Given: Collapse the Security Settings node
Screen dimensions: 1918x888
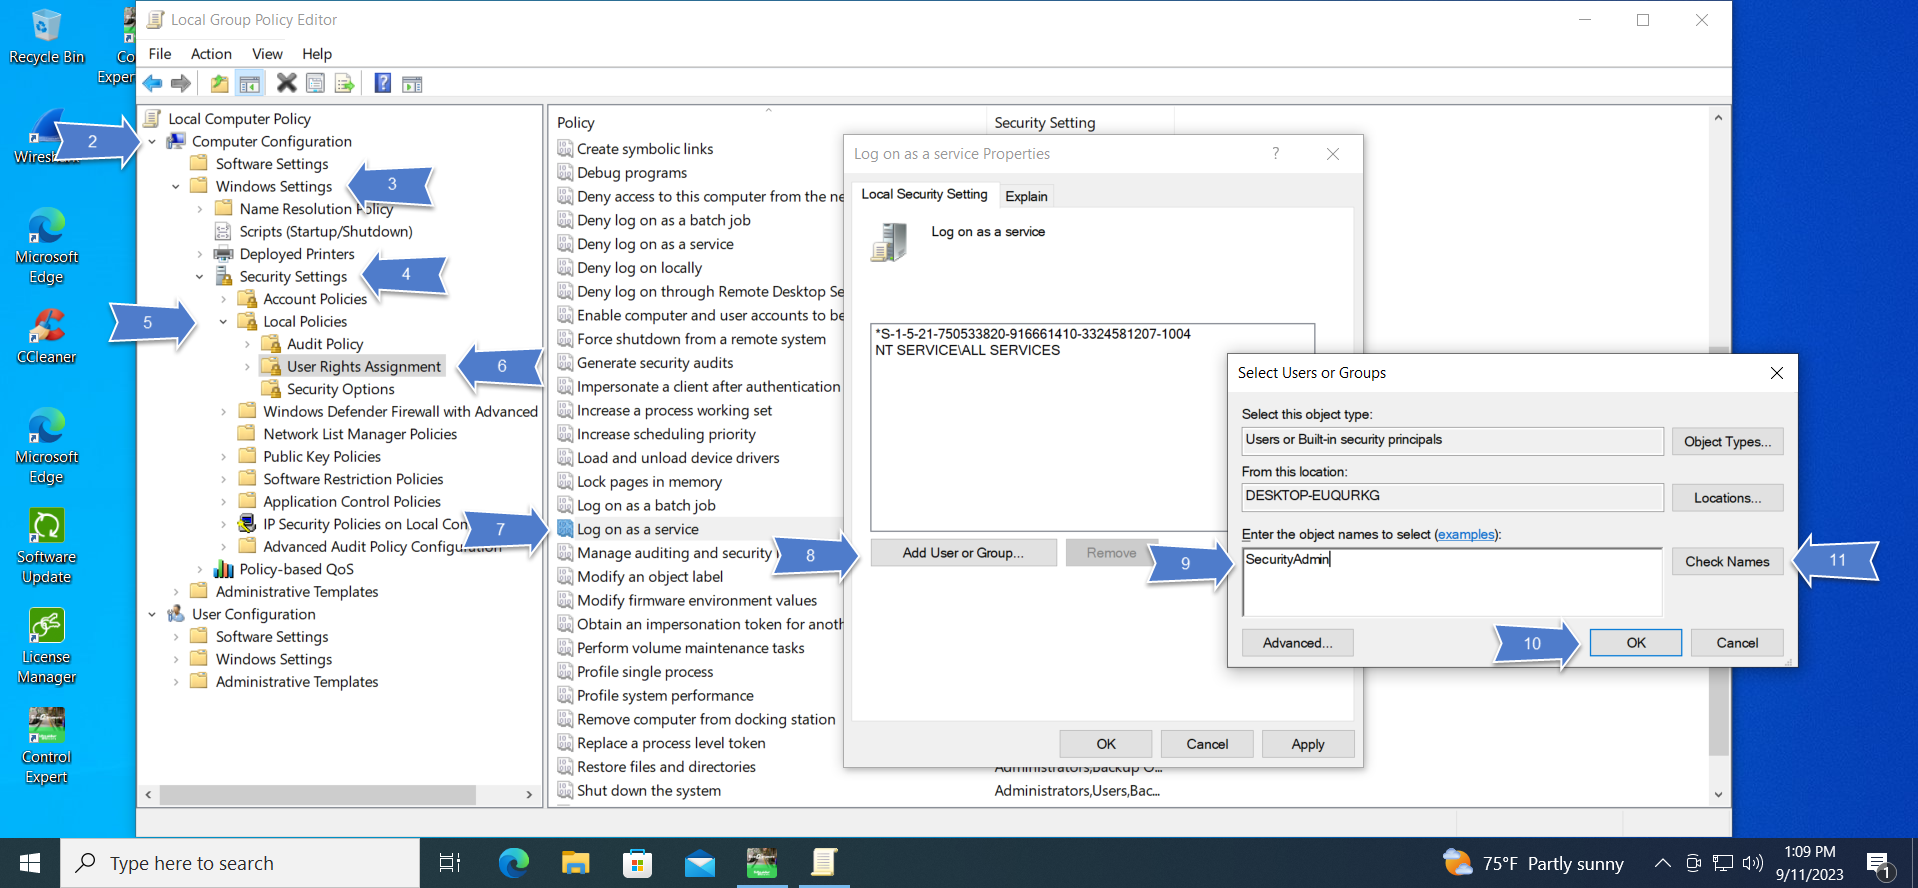Looking at the screenshot, I should [x=200, y=277].
